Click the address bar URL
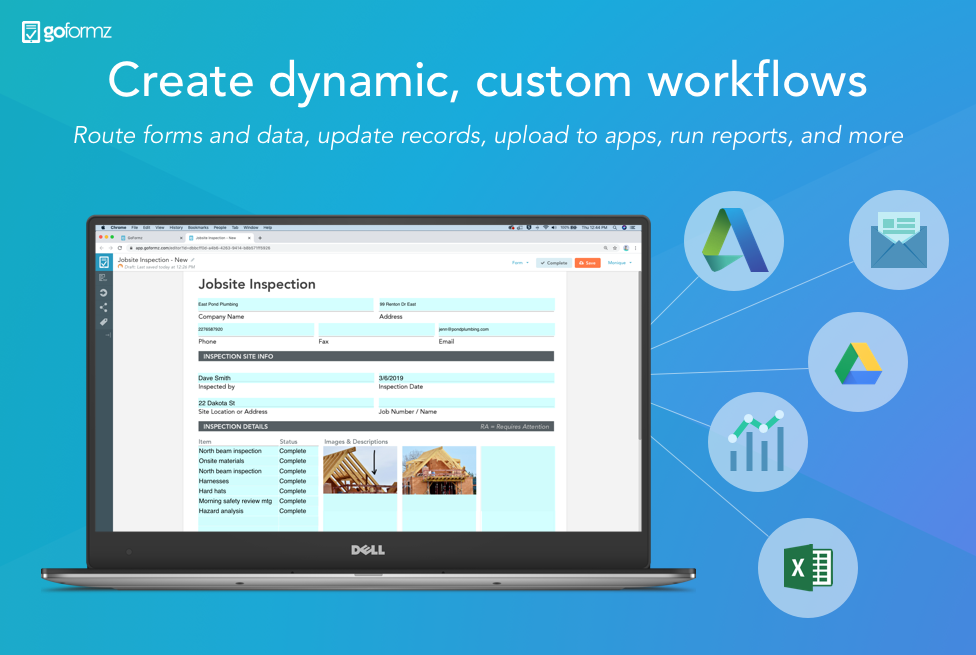Image resolution: width=976 pixels, height=655 pixels. (203, 248)
